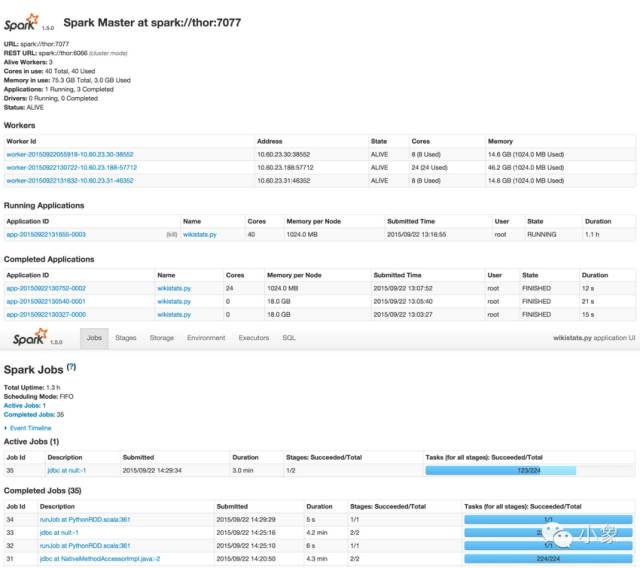Select the Jobs tab
The image size is (640, 568).
[94, 338]
